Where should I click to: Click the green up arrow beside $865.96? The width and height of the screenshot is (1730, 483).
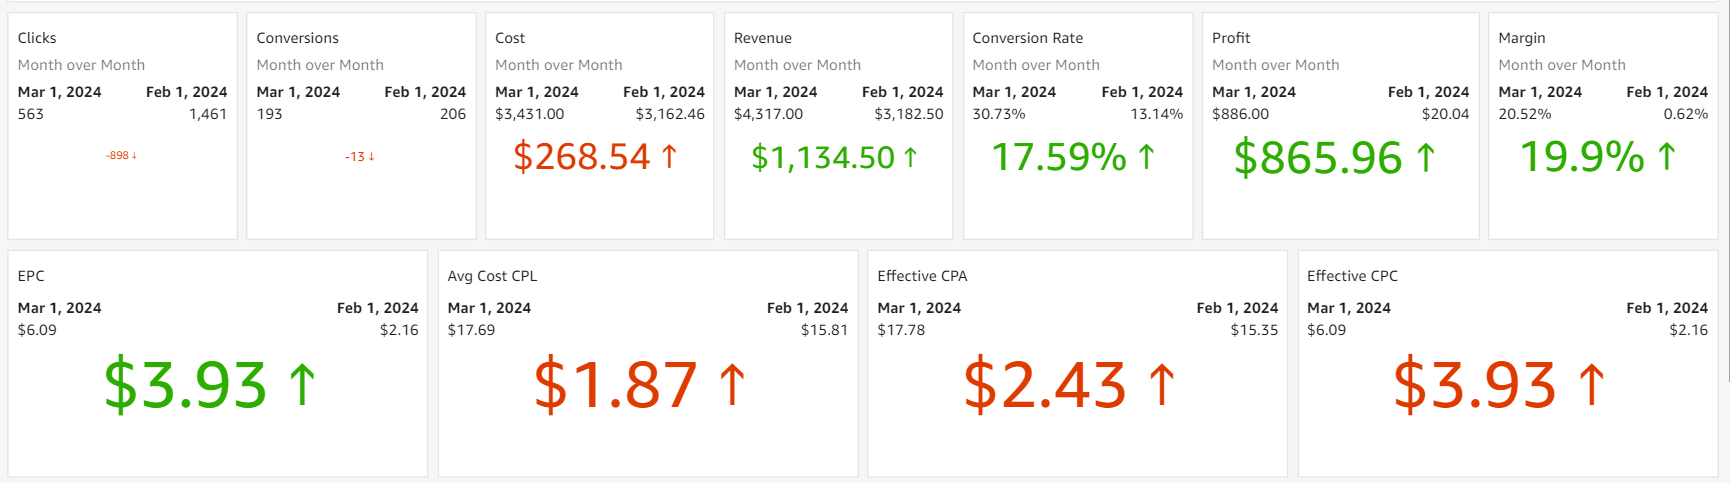click(x=1426, y=158)
